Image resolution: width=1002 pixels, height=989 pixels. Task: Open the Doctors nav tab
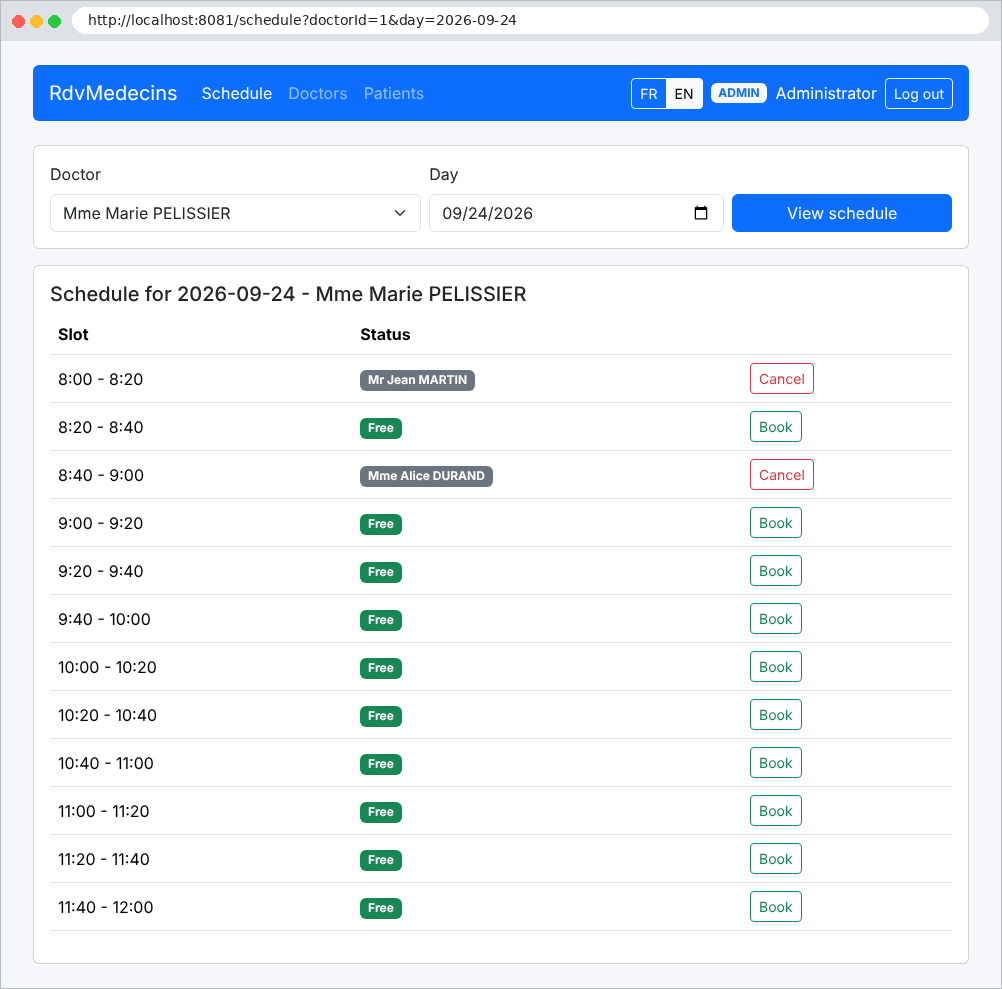[318, 93]
